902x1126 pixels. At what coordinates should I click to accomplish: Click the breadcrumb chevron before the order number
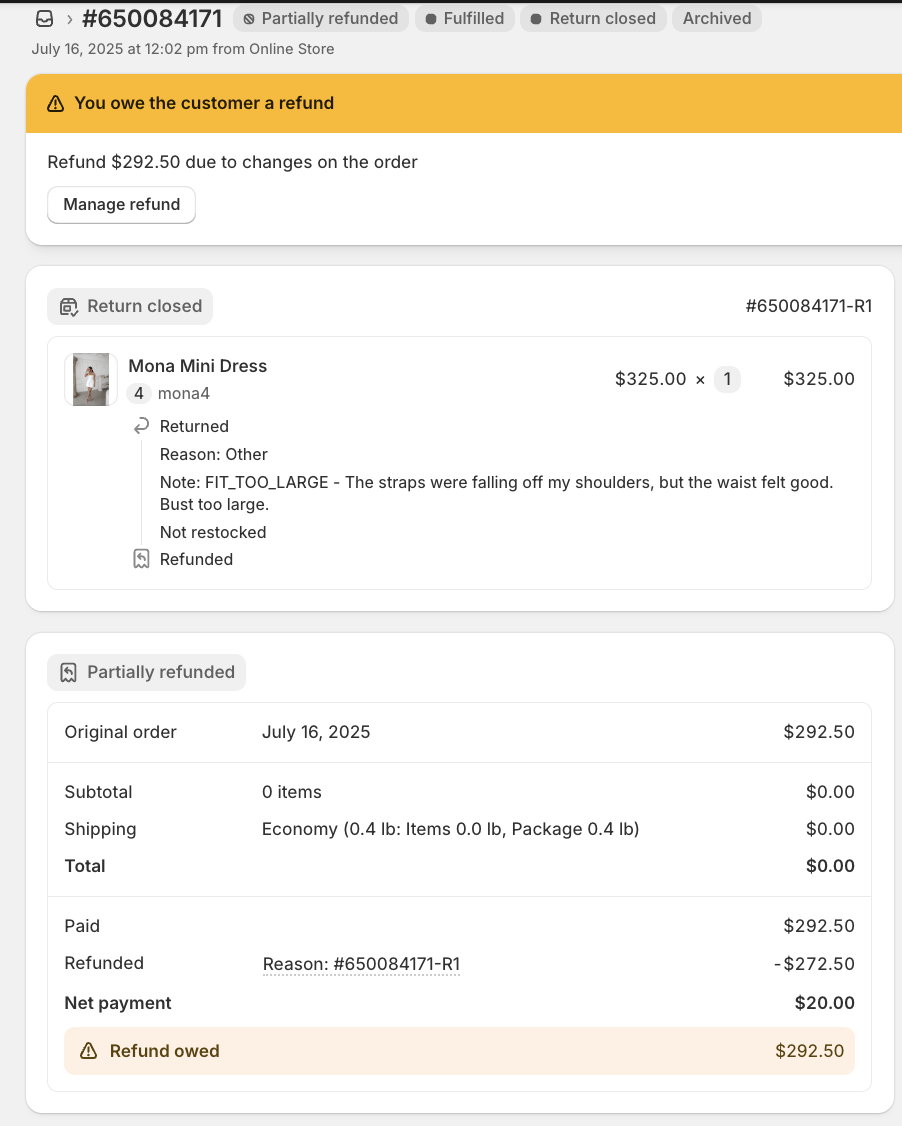click(x=70, y=19)
